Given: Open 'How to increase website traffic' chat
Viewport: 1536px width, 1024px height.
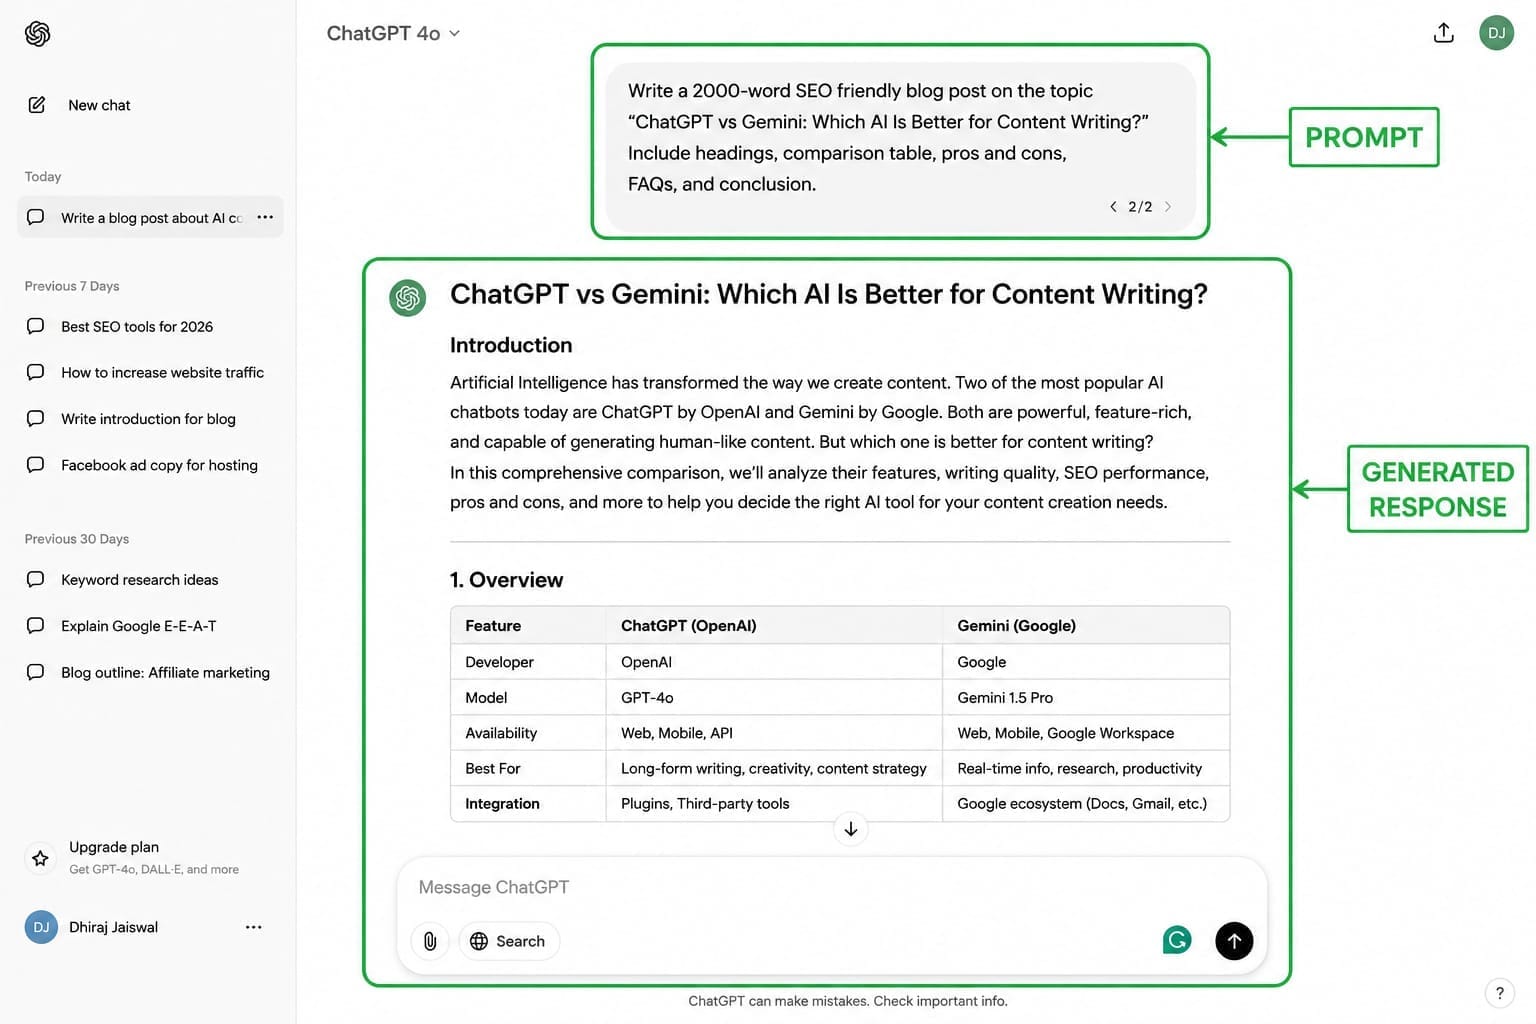Looking at the screenshot, I should click(150, 373).
